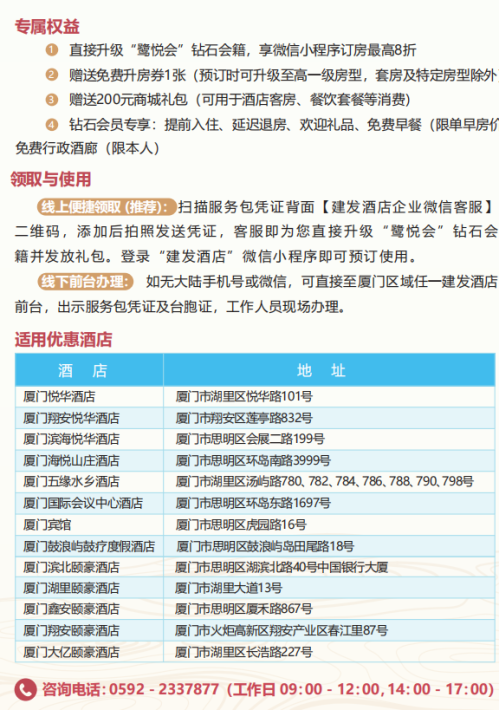Click the address 厦门市思明区环岛南路3999号
The width and height of the screenshot is (499, 710).
tap(253, 461)
